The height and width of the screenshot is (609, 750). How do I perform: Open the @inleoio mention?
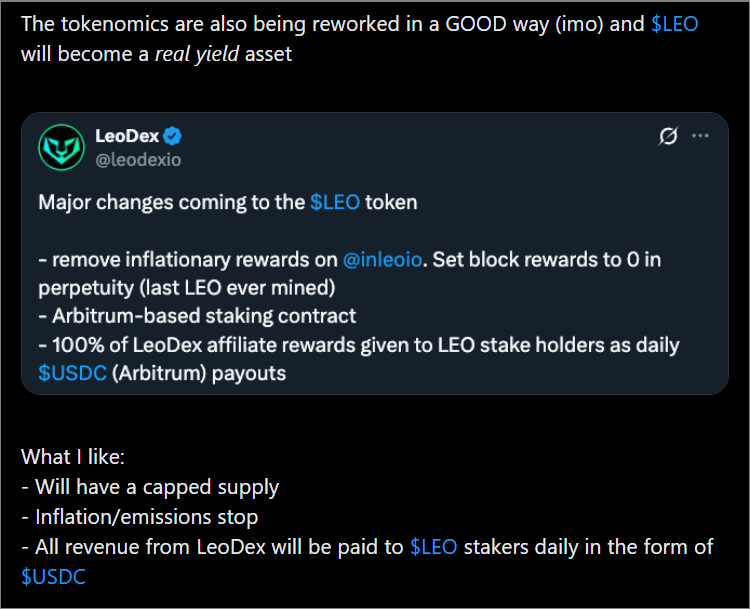coord(382,260)
